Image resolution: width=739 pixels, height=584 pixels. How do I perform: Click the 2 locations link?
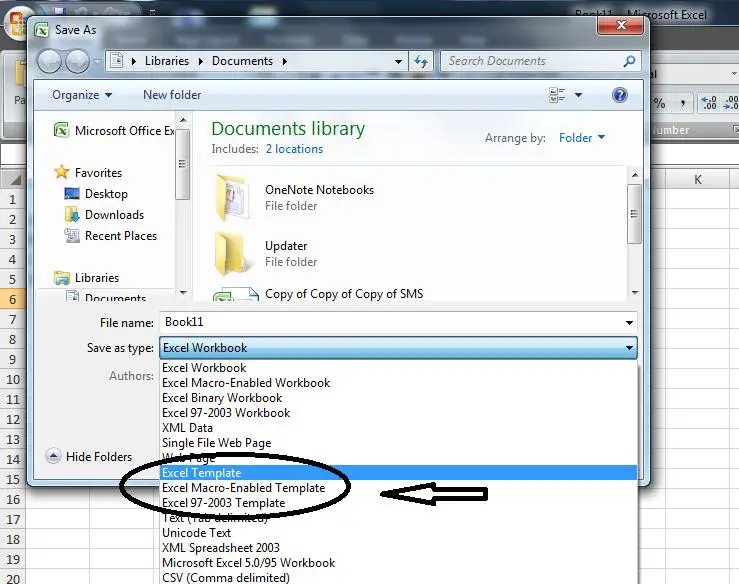pos(294,149)
